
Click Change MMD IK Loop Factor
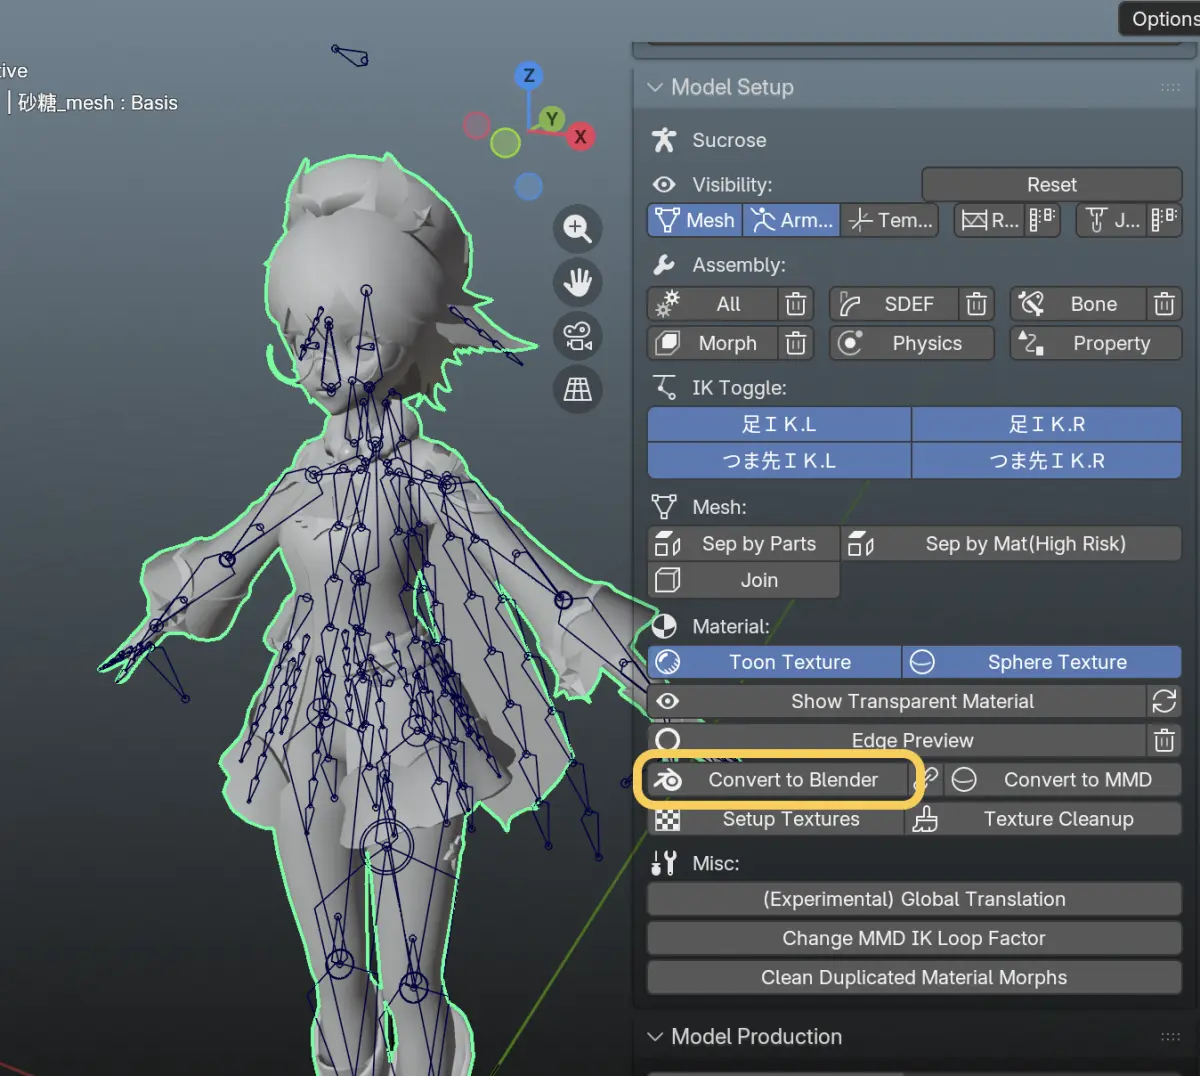coord(914,938)
